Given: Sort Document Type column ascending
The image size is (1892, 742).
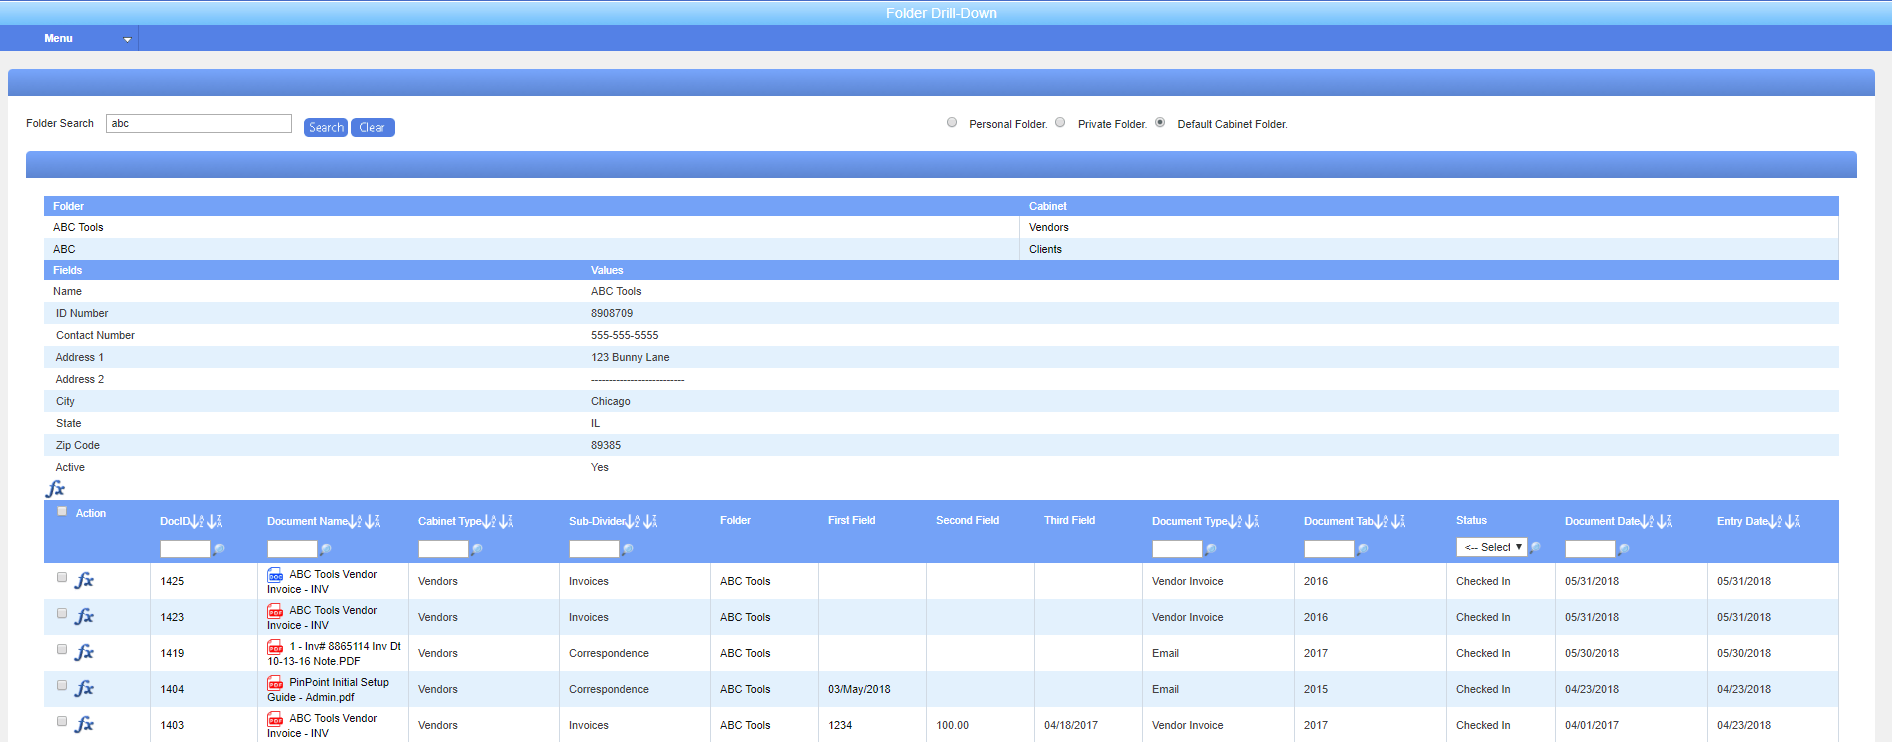Looking at the screenshot, I should coord(1236,521).
